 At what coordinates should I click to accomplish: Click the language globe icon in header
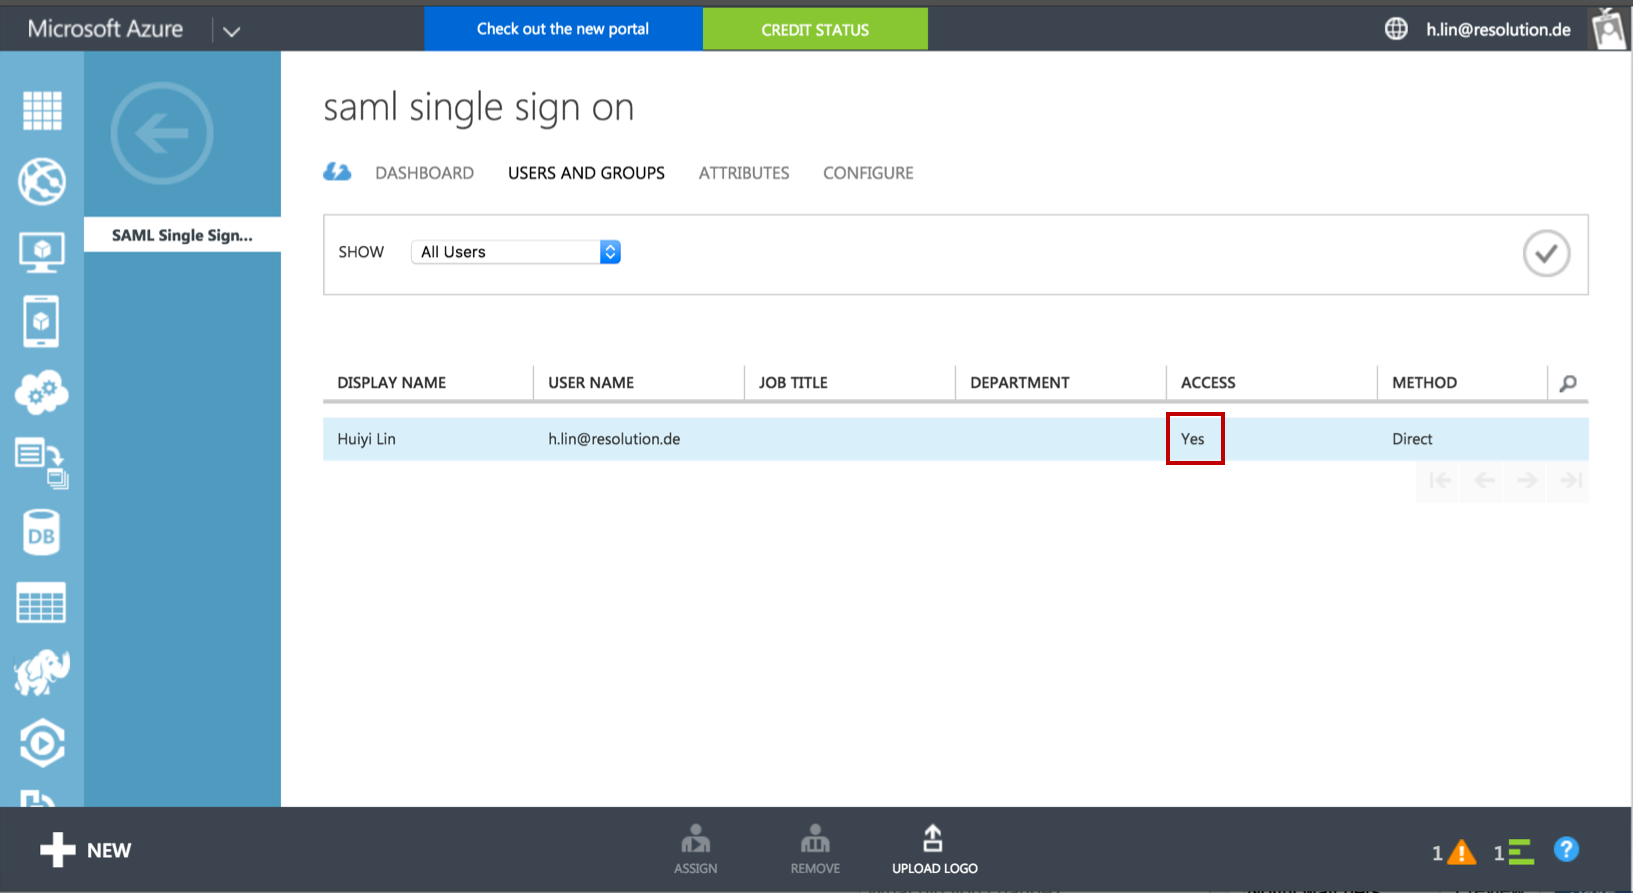[1396, 29]
